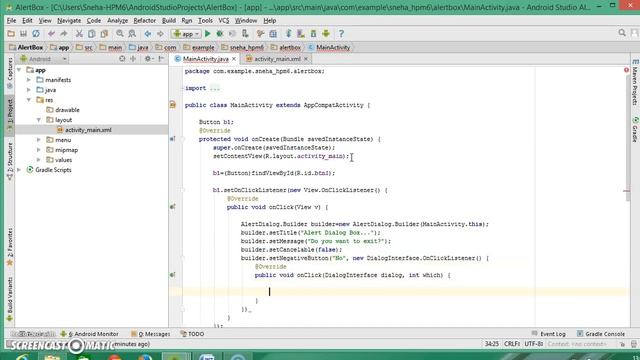The height and width of the screenshot is (360, 640).
Task: Collapse the layout folder arrow
Action: point(39,120)
